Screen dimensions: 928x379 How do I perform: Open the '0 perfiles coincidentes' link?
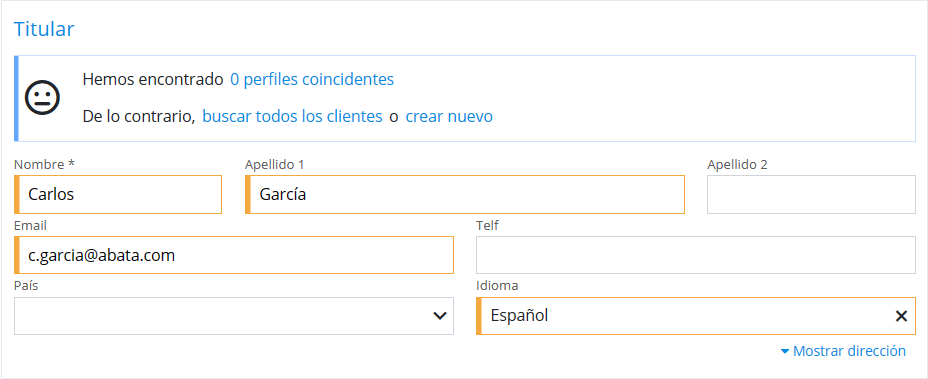pos(312,79)
